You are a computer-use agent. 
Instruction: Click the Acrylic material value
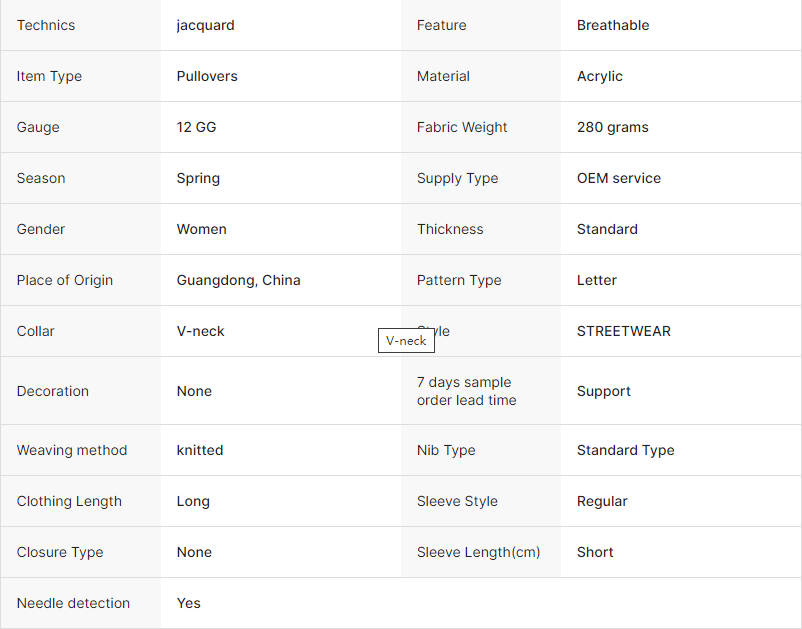tap(599, 77)
